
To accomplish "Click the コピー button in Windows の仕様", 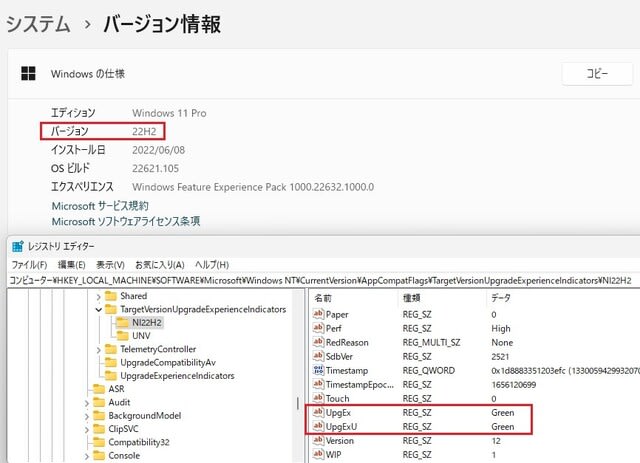I will [x=597, y=73].
